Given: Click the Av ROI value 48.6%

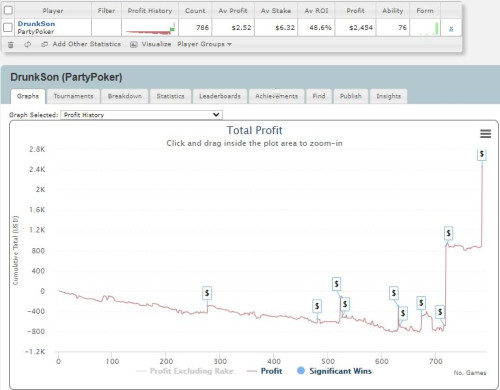Looking at the screenshot, I should 320,28.
